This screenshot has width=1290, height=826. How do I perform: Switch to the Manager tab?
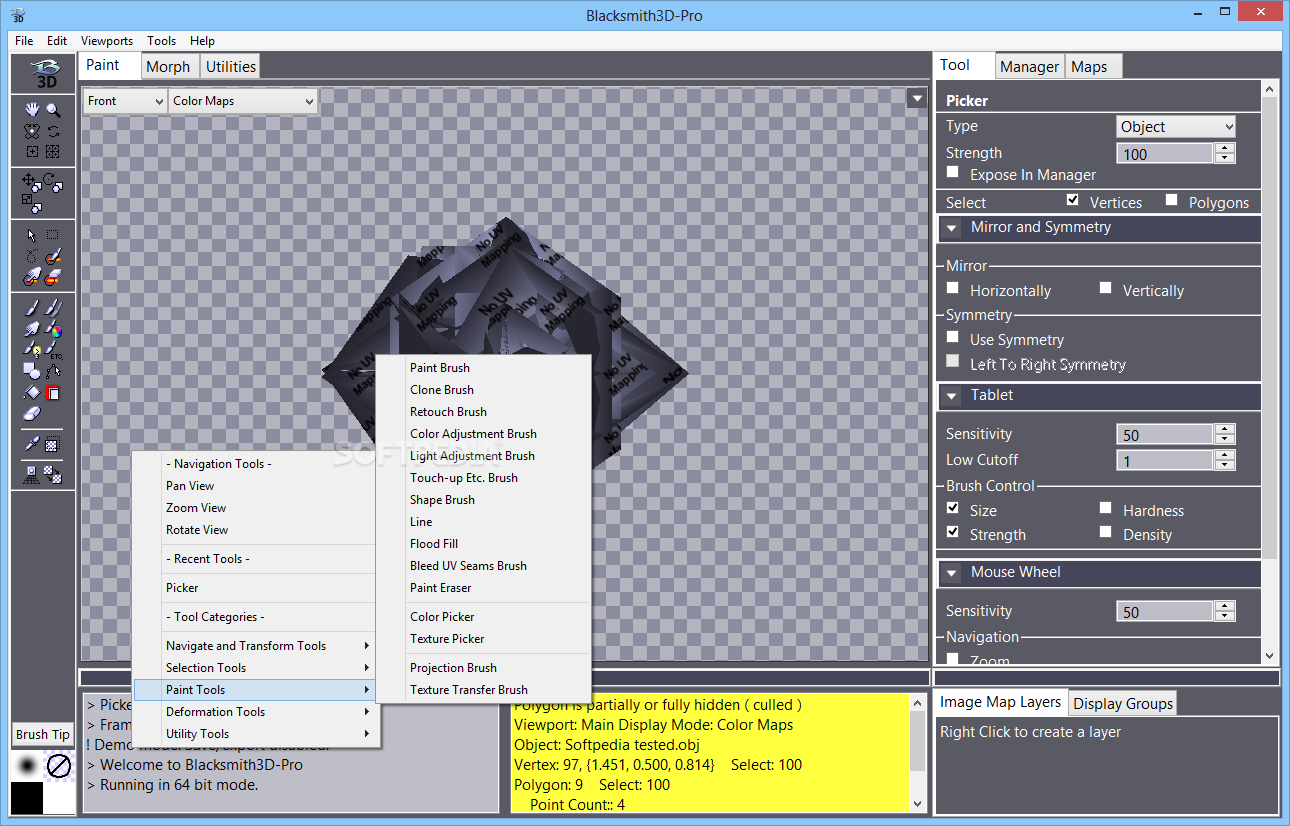pyautogui.click(x=1029, y=67)
